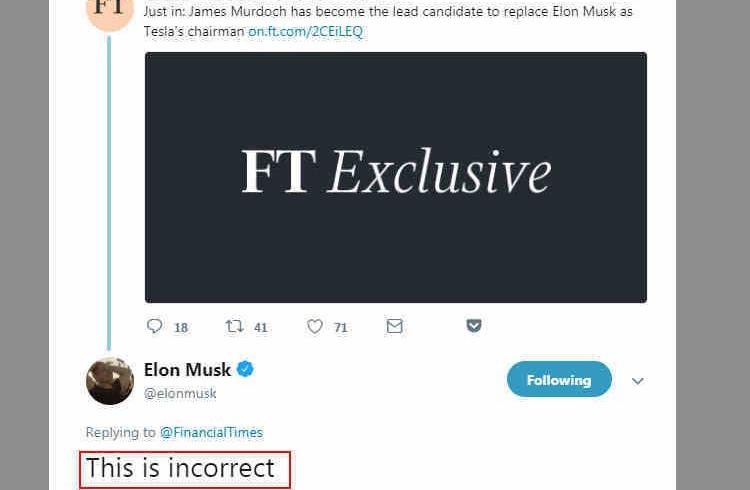Click the Elon Musk display name
The height and width of the screenshot is (490, 750).
point(187,370)
